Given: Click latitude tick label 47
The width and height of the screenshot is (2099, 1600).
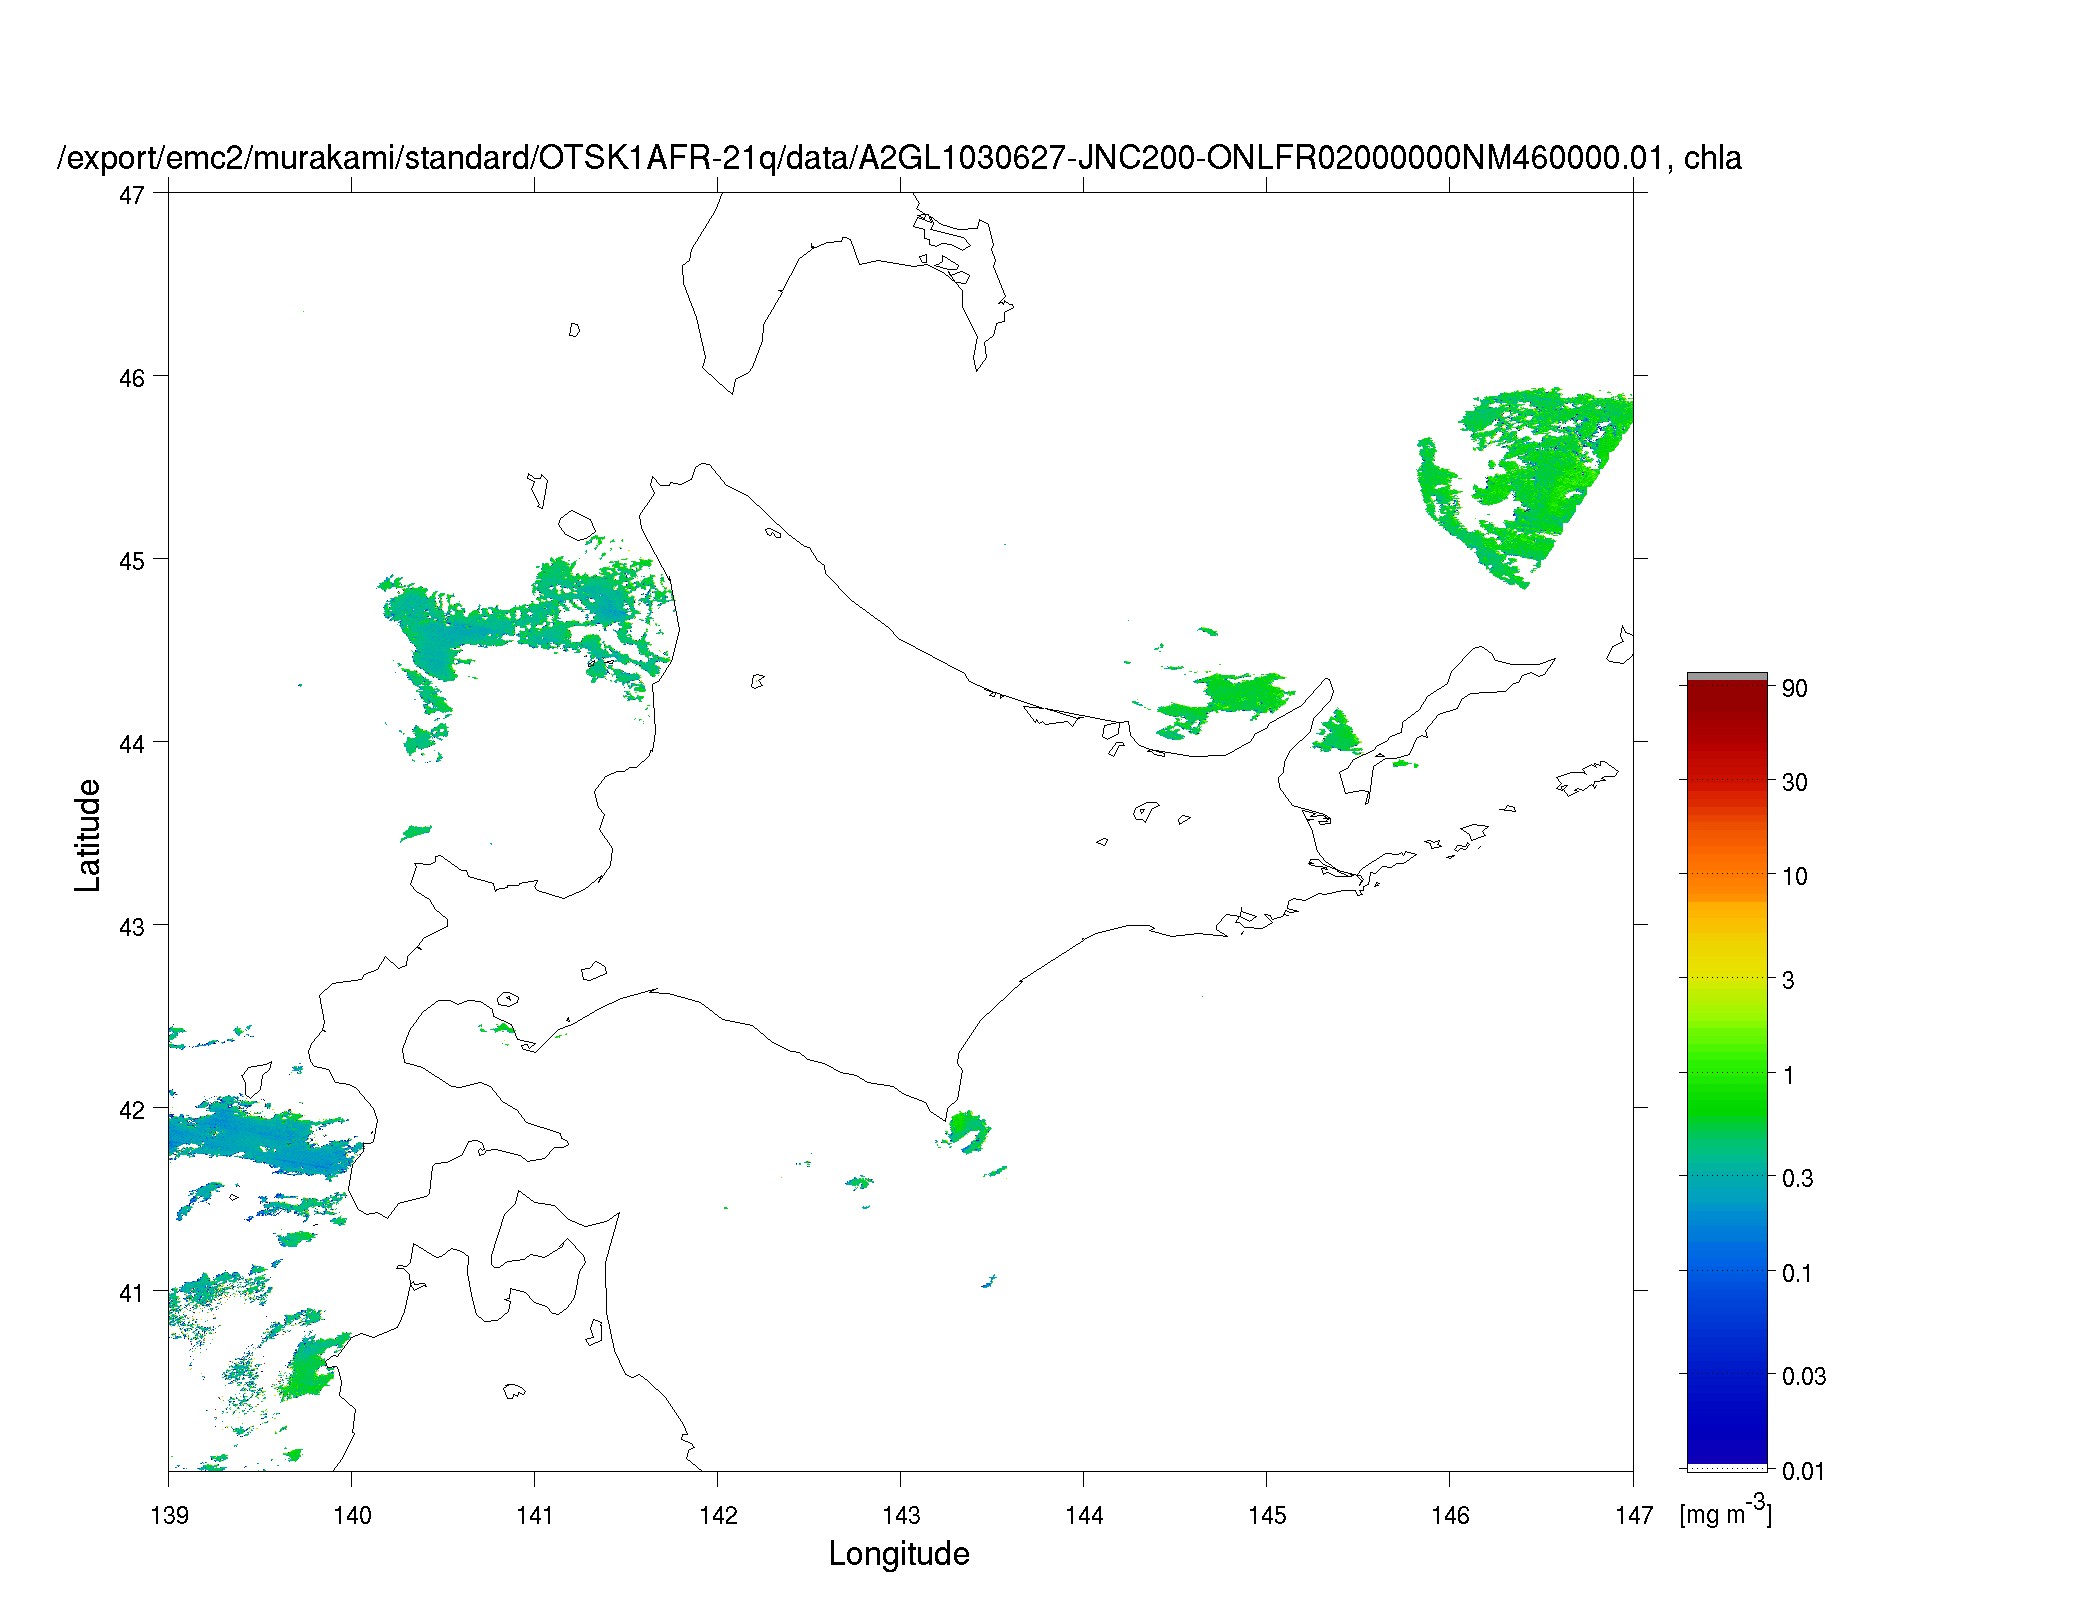Looking at the screenshot, I should coord(131,195).
